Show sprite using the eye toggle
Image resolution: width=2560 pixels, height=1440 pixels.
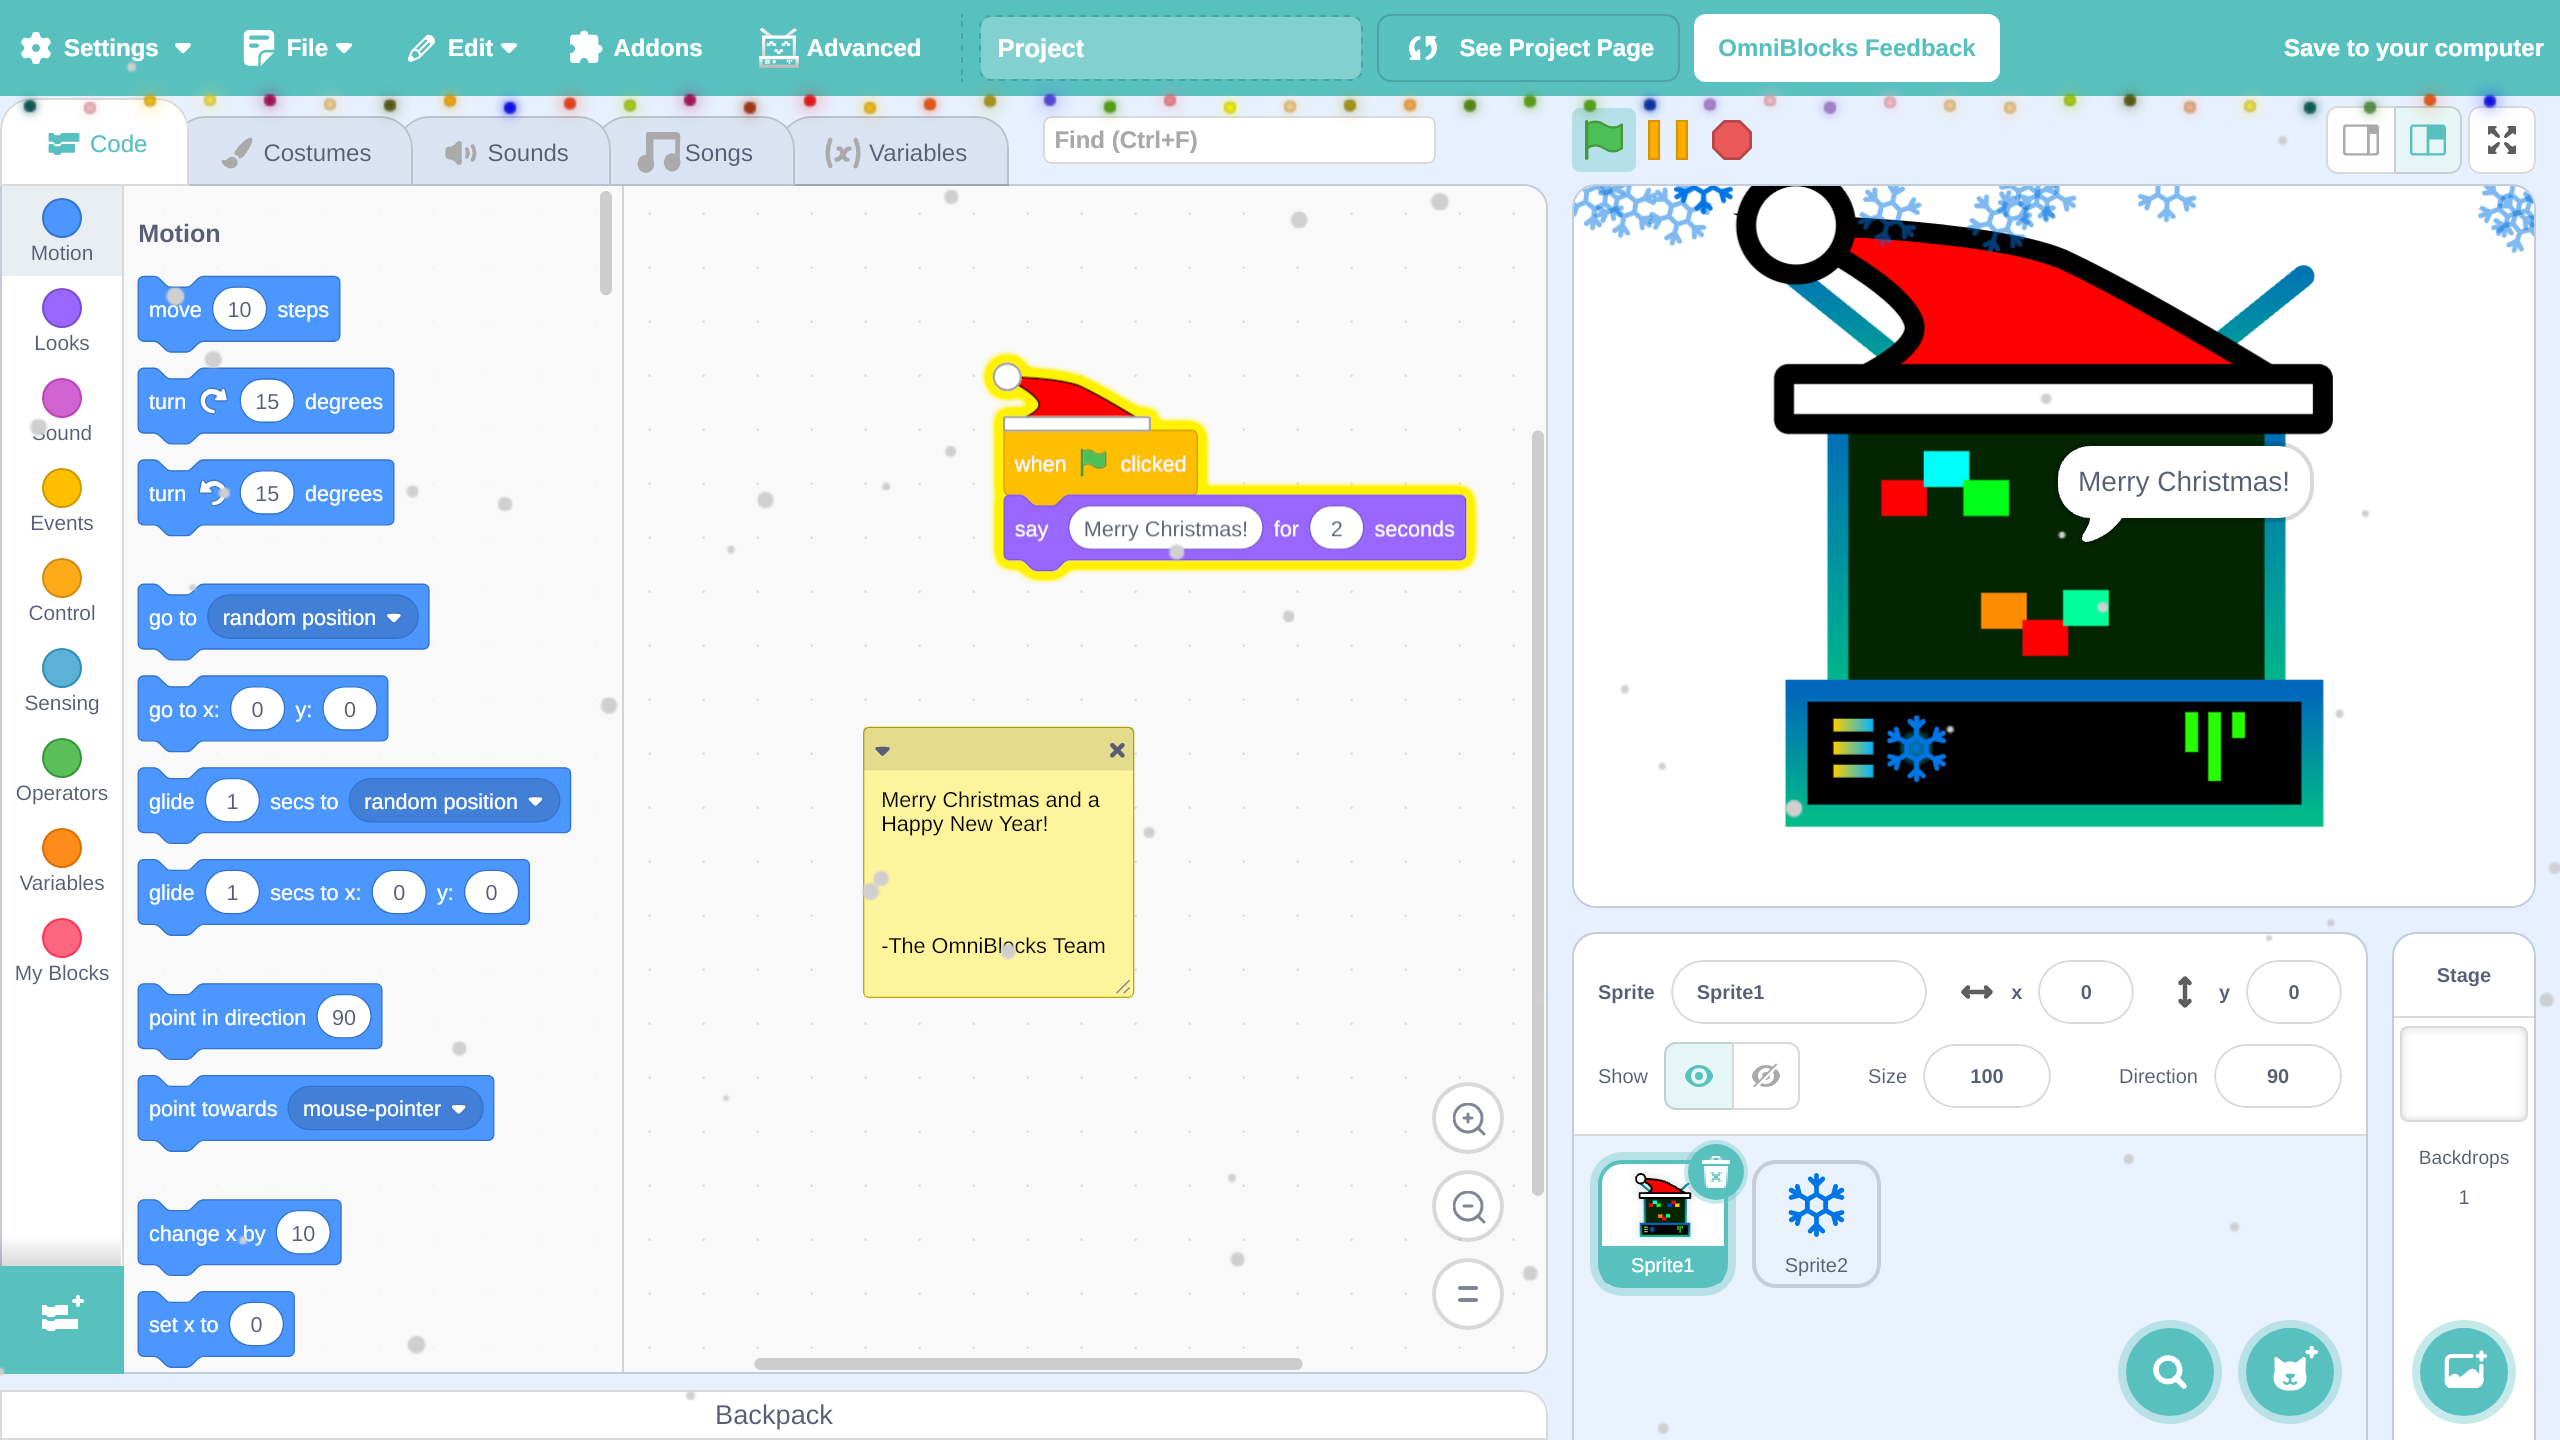pyautogui.click(x=1698, y=1076)
